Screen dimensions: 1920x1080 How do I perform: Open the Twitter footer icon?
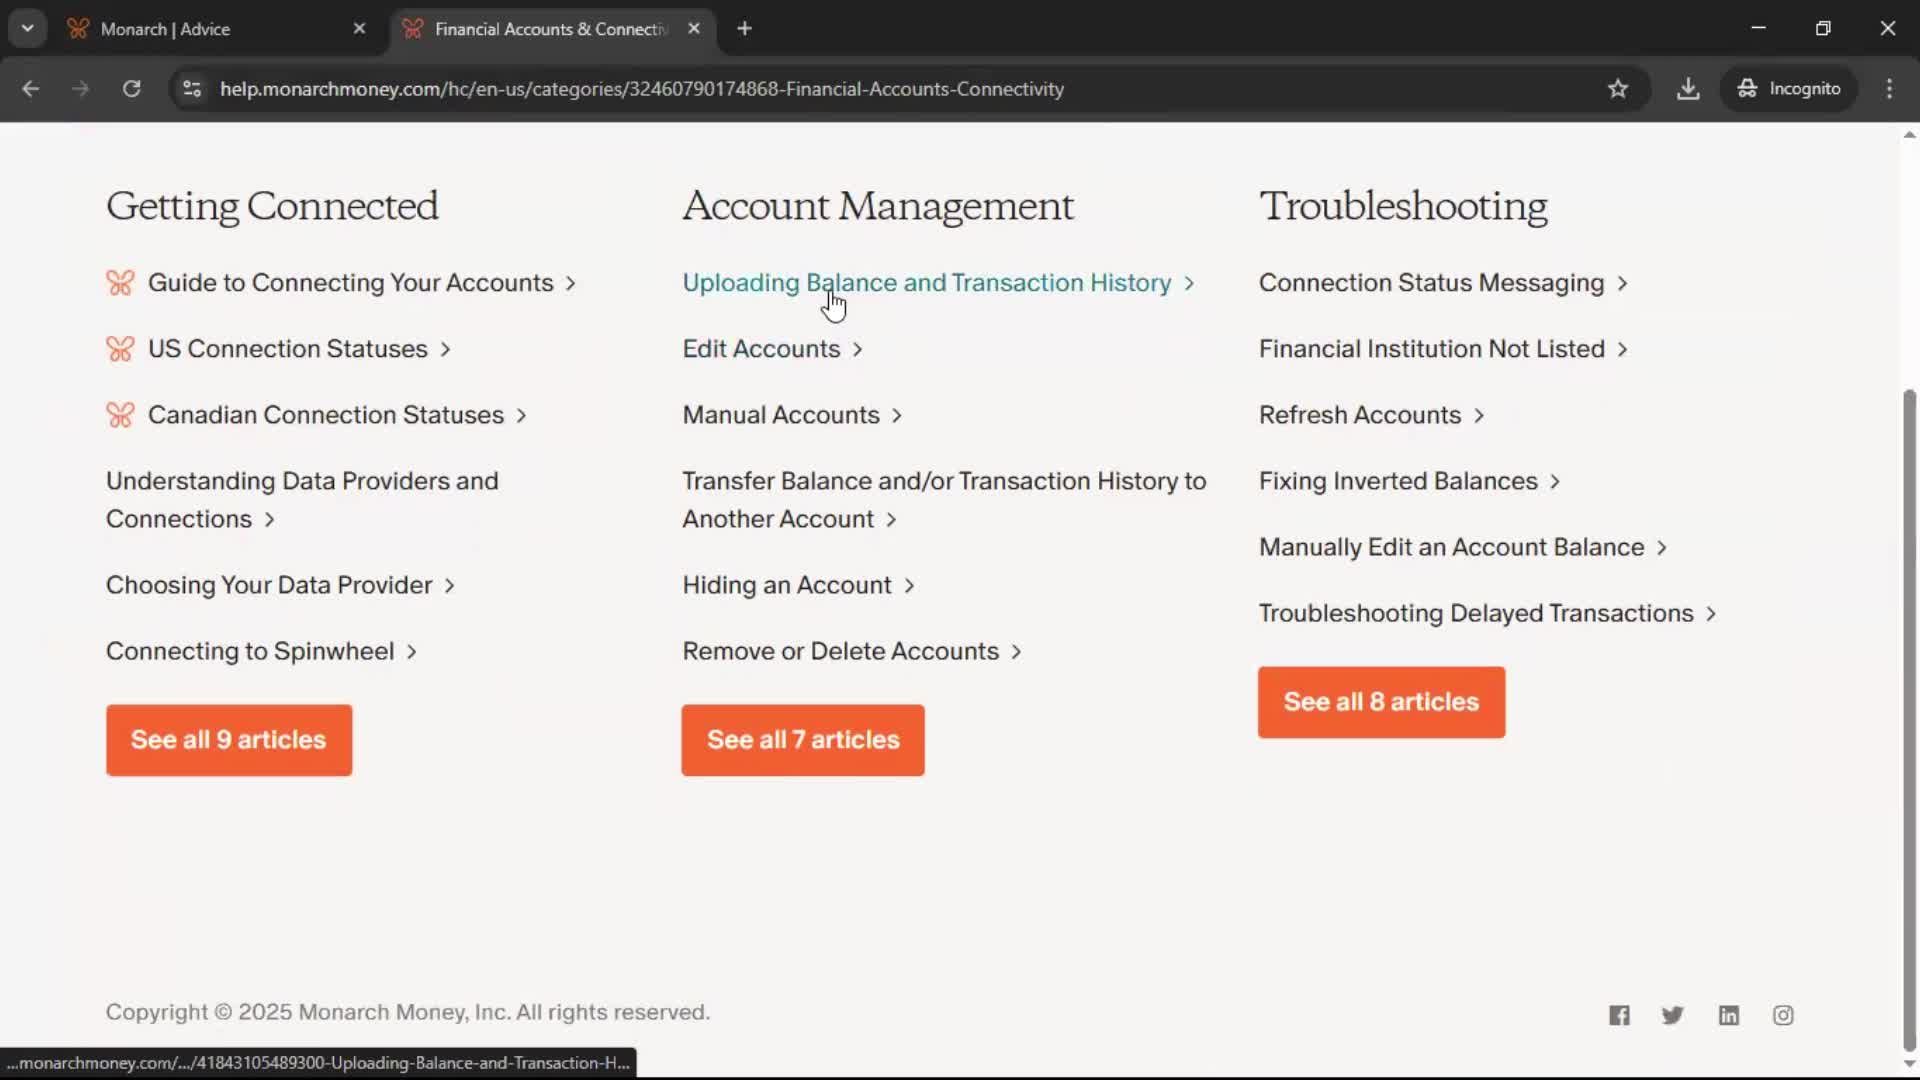[x=1672, y=1015]
